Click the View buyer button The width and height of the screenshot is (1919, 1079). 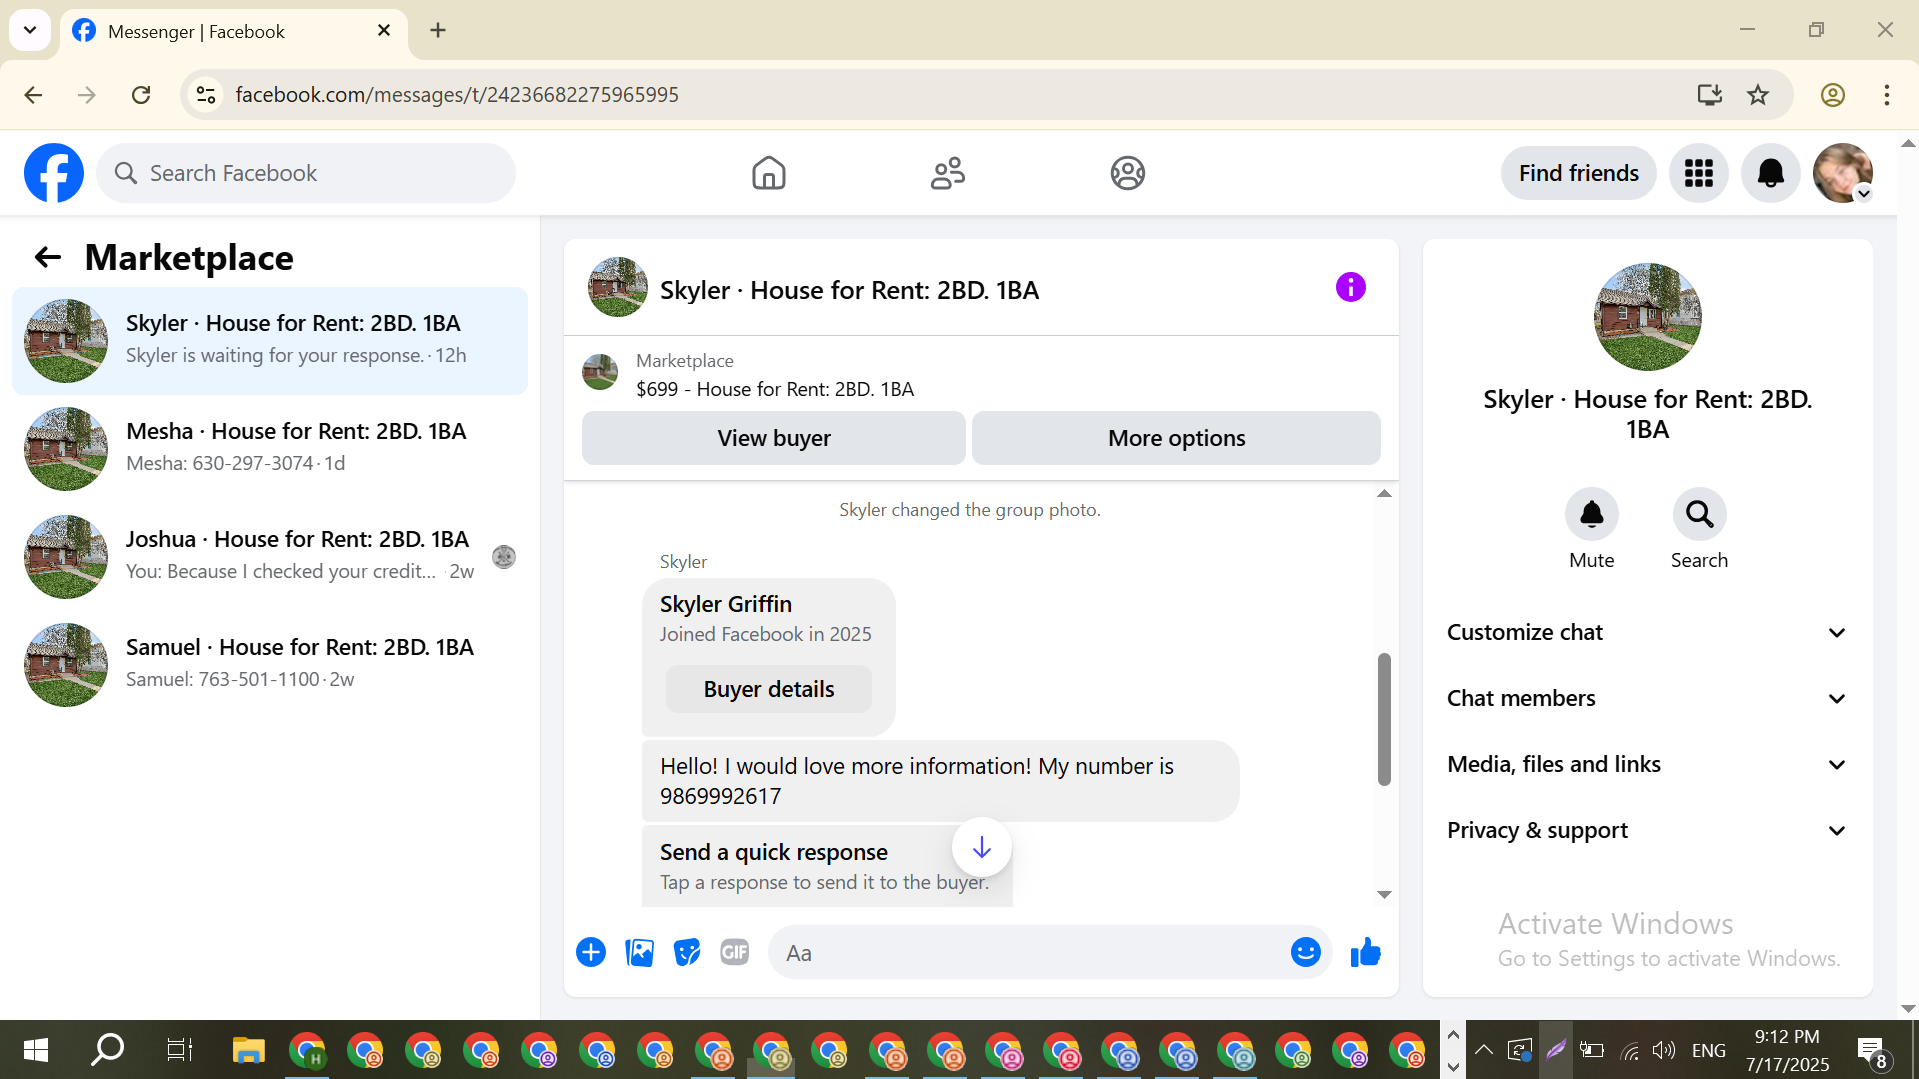(774, 438)
